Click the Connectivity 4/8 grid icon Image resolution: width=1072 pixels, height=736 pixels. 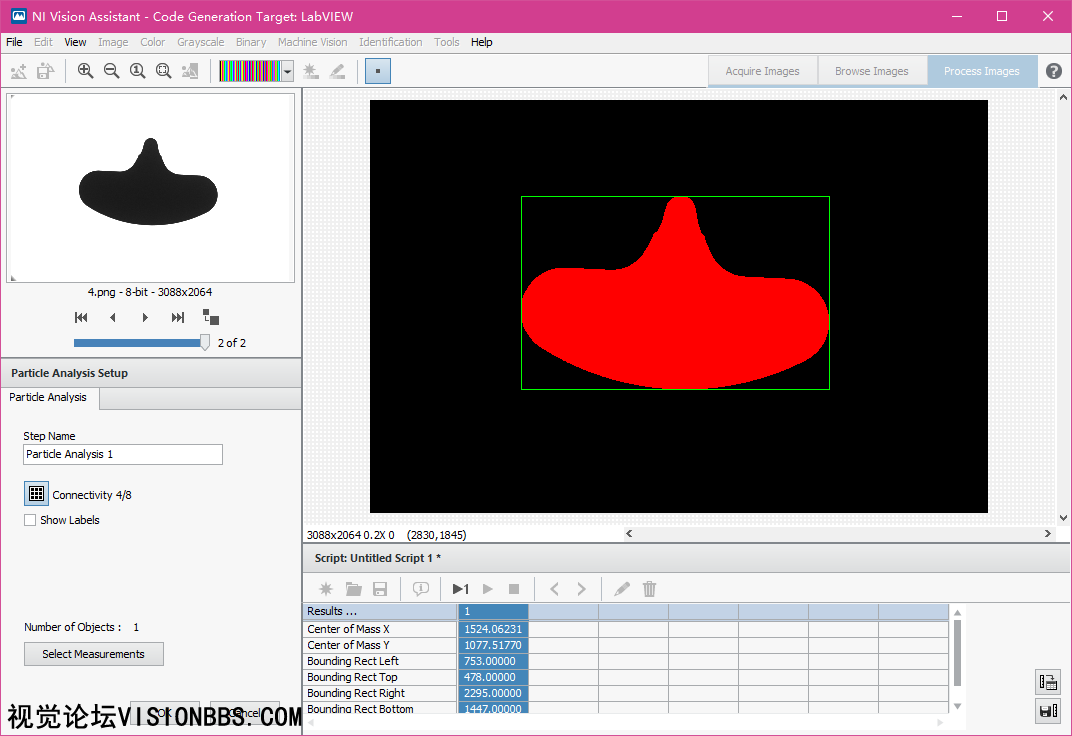pyautogui.click(x=36, y=494)
